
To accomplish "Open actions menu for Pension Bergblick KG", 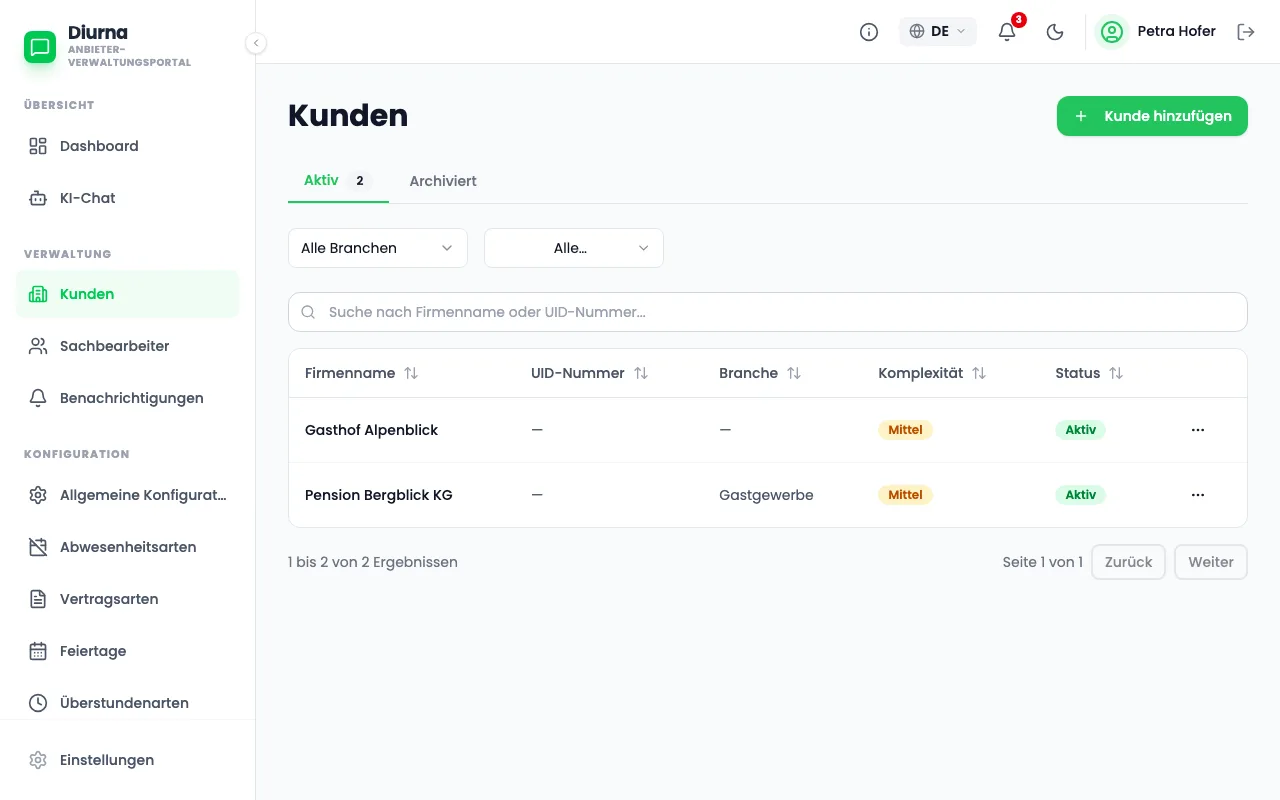I will click(1198, 495).
